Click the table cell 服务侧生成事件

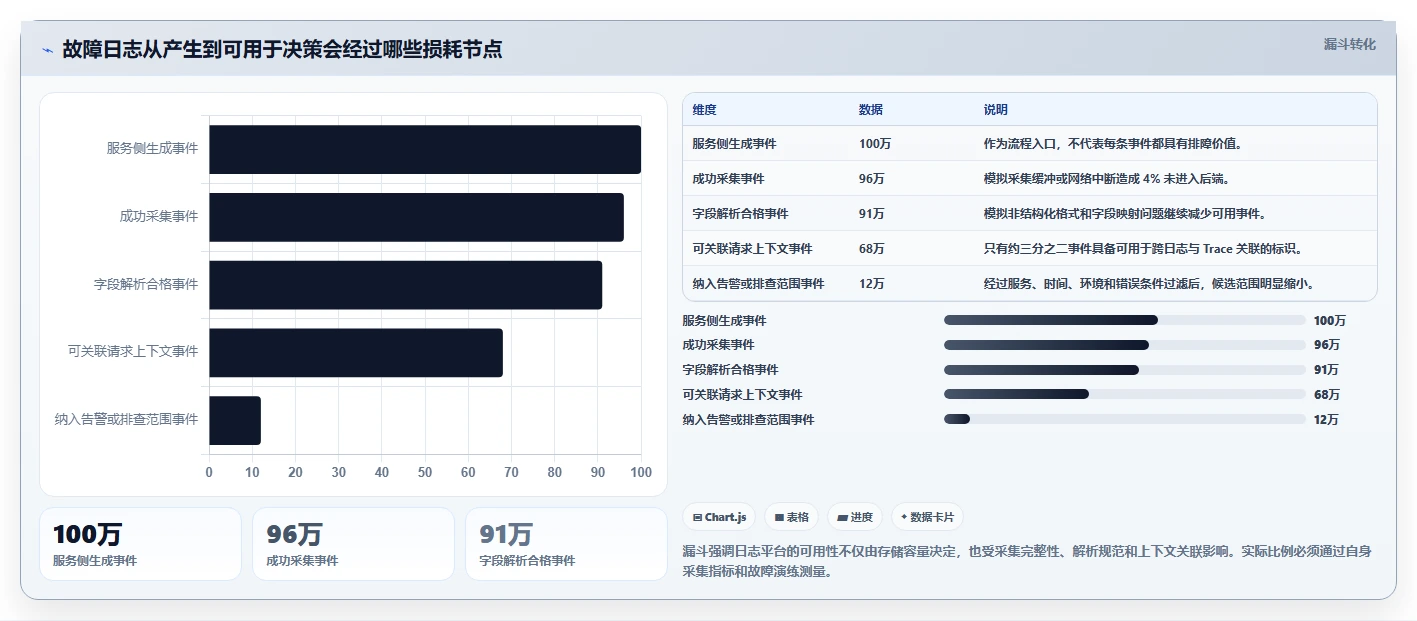734,144
